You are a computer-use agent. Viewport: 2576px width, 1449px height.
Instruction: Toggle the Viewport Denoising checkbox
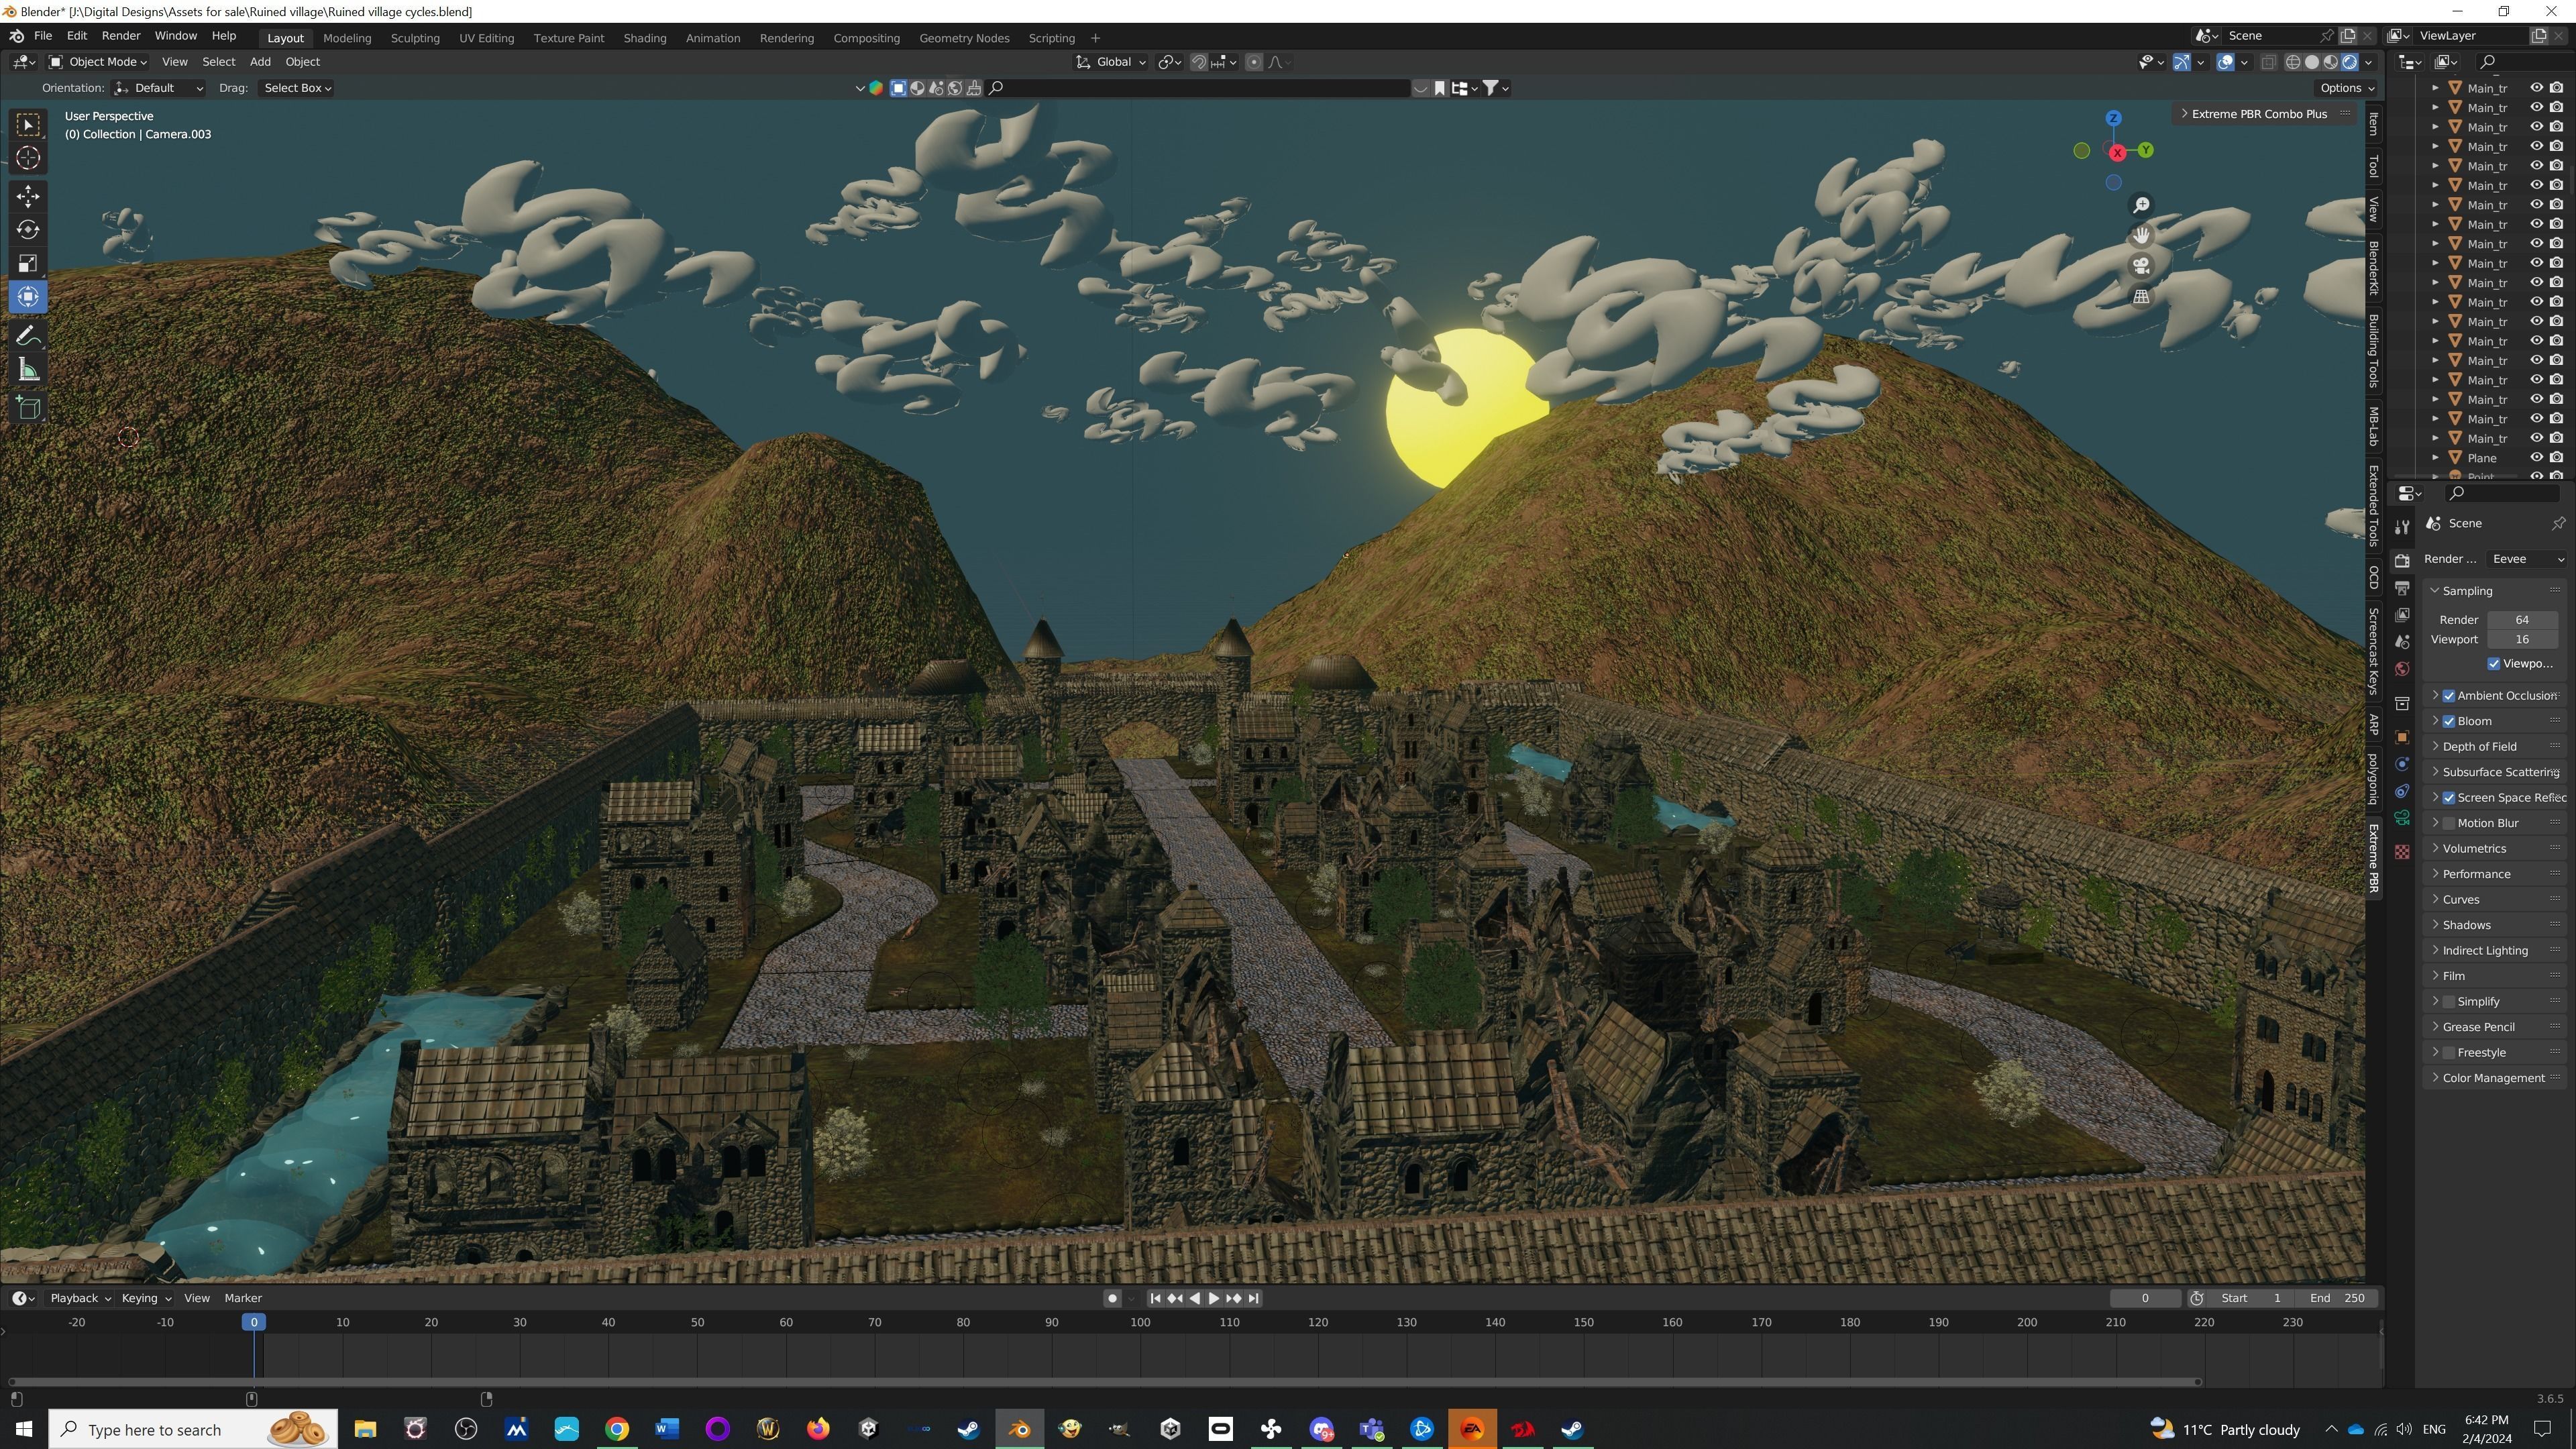2494,664
